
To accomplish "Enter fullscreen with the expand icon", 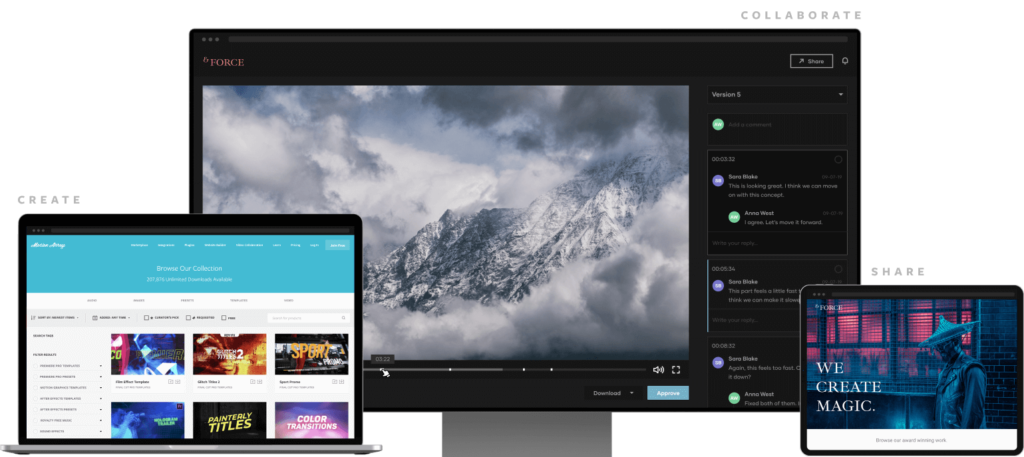I will point(676,370).
